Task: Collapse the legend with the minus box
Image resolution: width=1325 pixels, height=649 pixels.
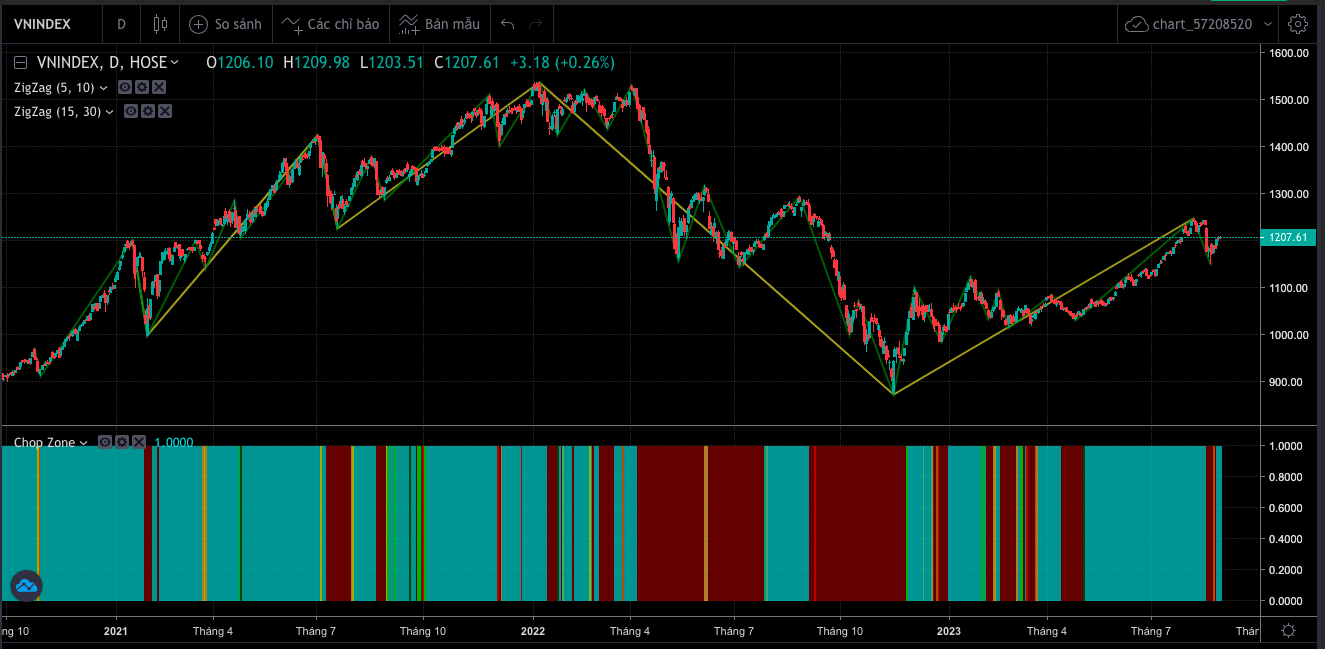Action: click(x=20, y=63)
